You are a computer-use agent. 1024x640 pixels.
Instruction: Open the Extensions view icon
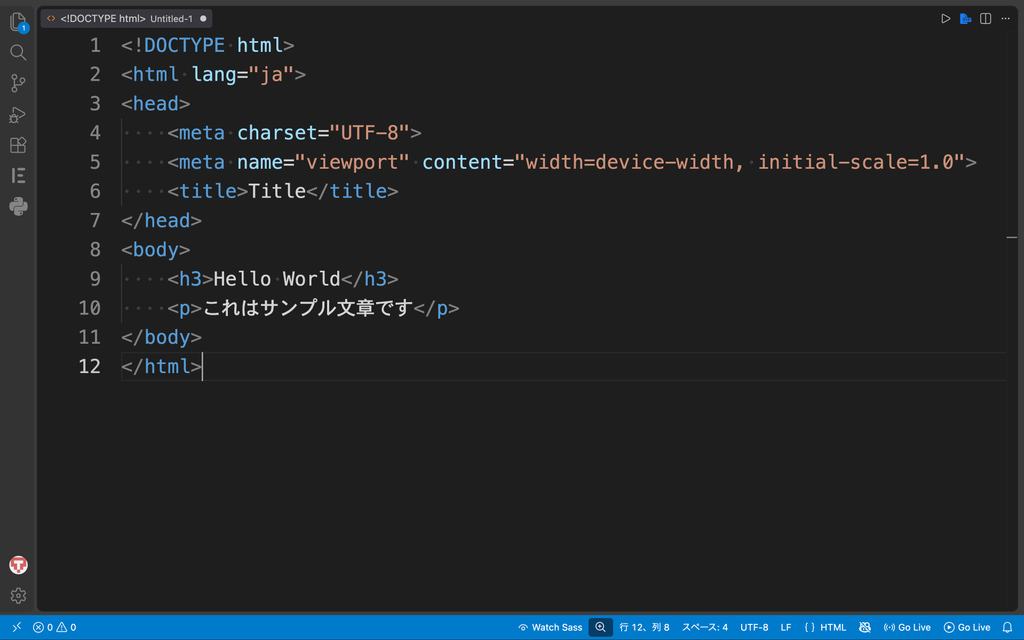[x=18, y=145]
